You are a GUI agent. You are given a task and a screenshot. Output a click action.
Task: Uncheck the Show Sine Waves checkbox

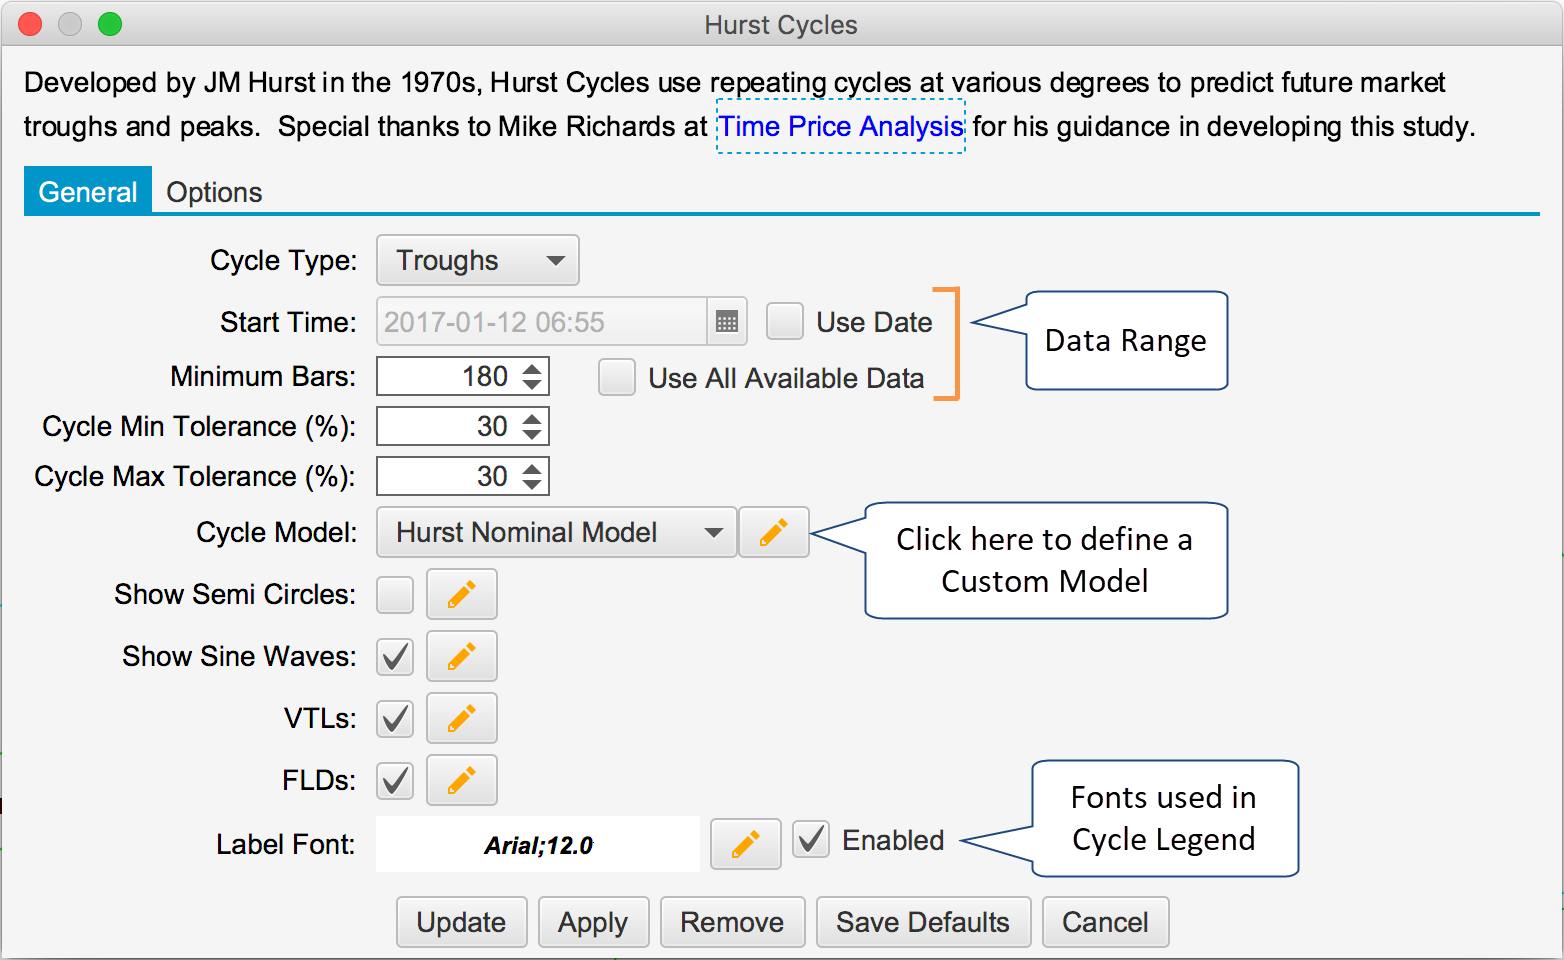coord(396,657)
